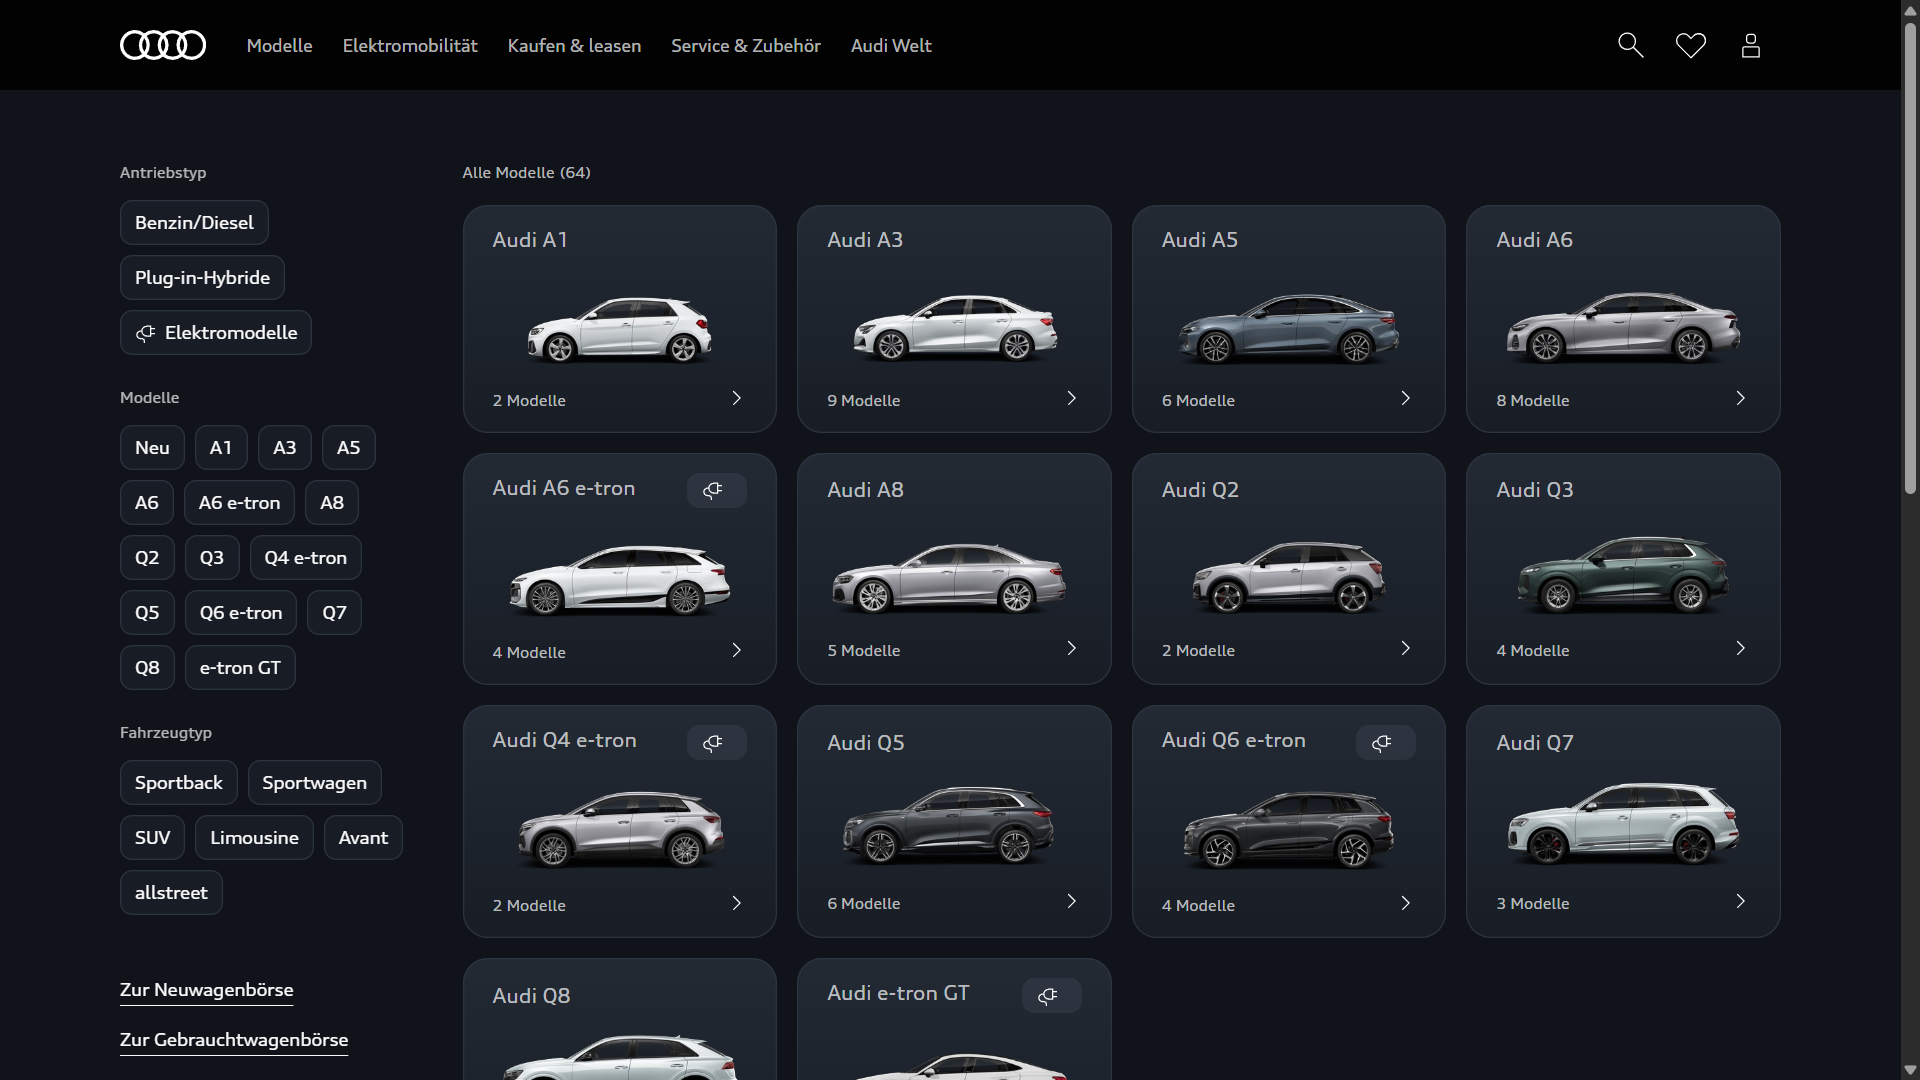Expand Audi Q5 card chevron arrow
Image resolution: width=1920 pixels, height=1080 pixels.
[1071, 901]
